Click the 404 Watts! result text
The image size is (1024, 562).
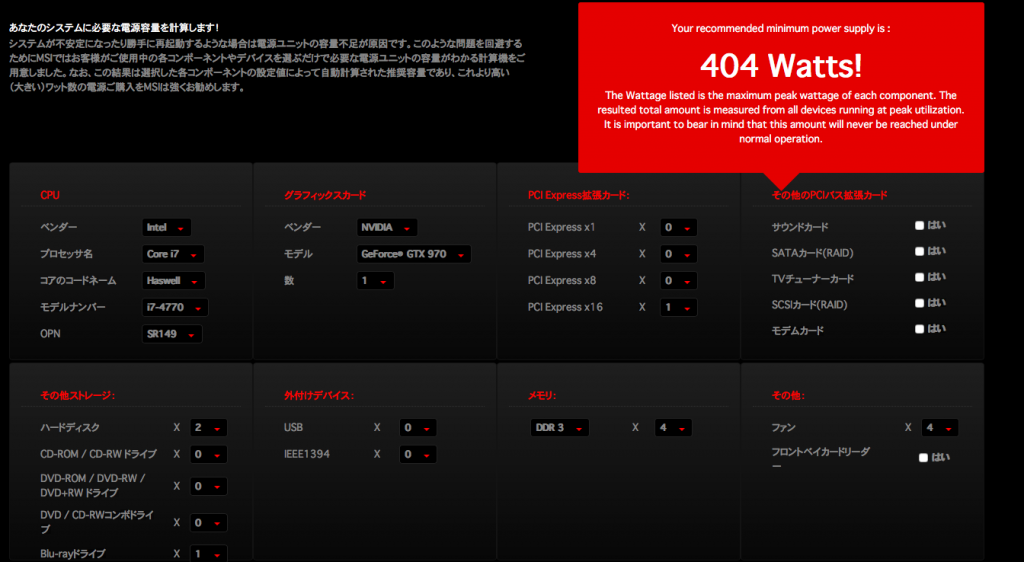coord(781,65)
